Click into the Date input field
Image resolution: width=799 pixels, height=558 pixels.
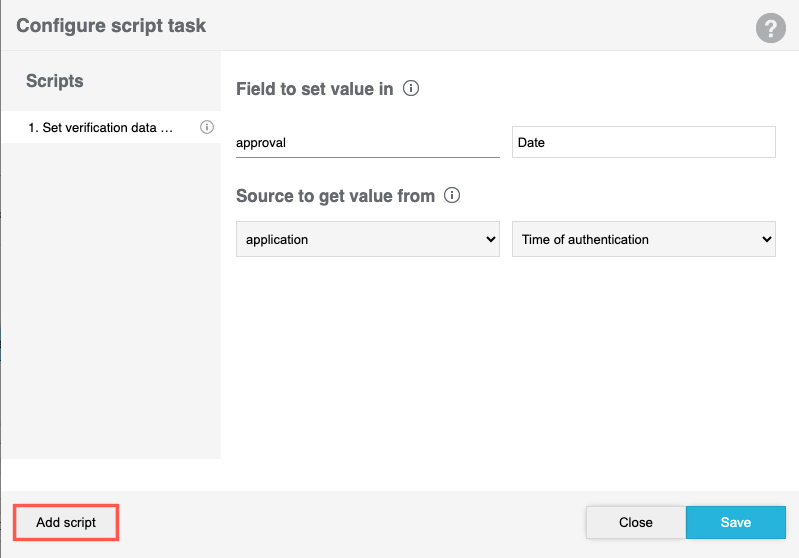(x=643, y=142)
